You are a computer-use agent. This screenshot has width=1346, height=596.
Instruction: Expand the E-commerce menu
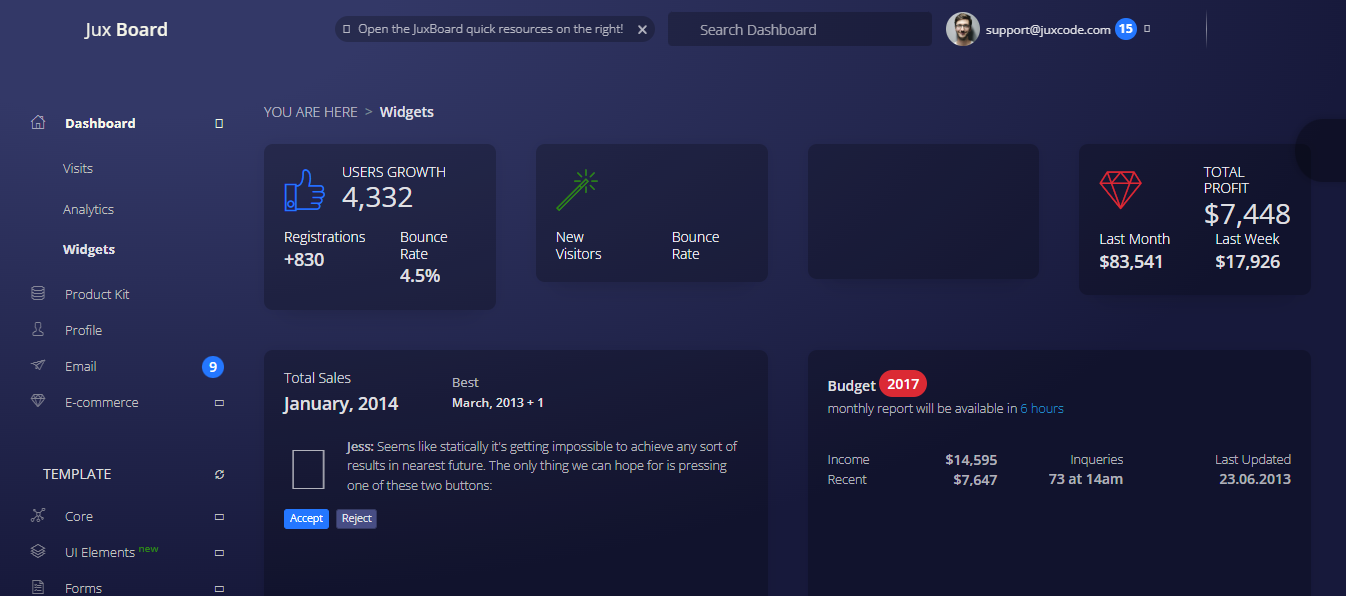coord(219,403)
